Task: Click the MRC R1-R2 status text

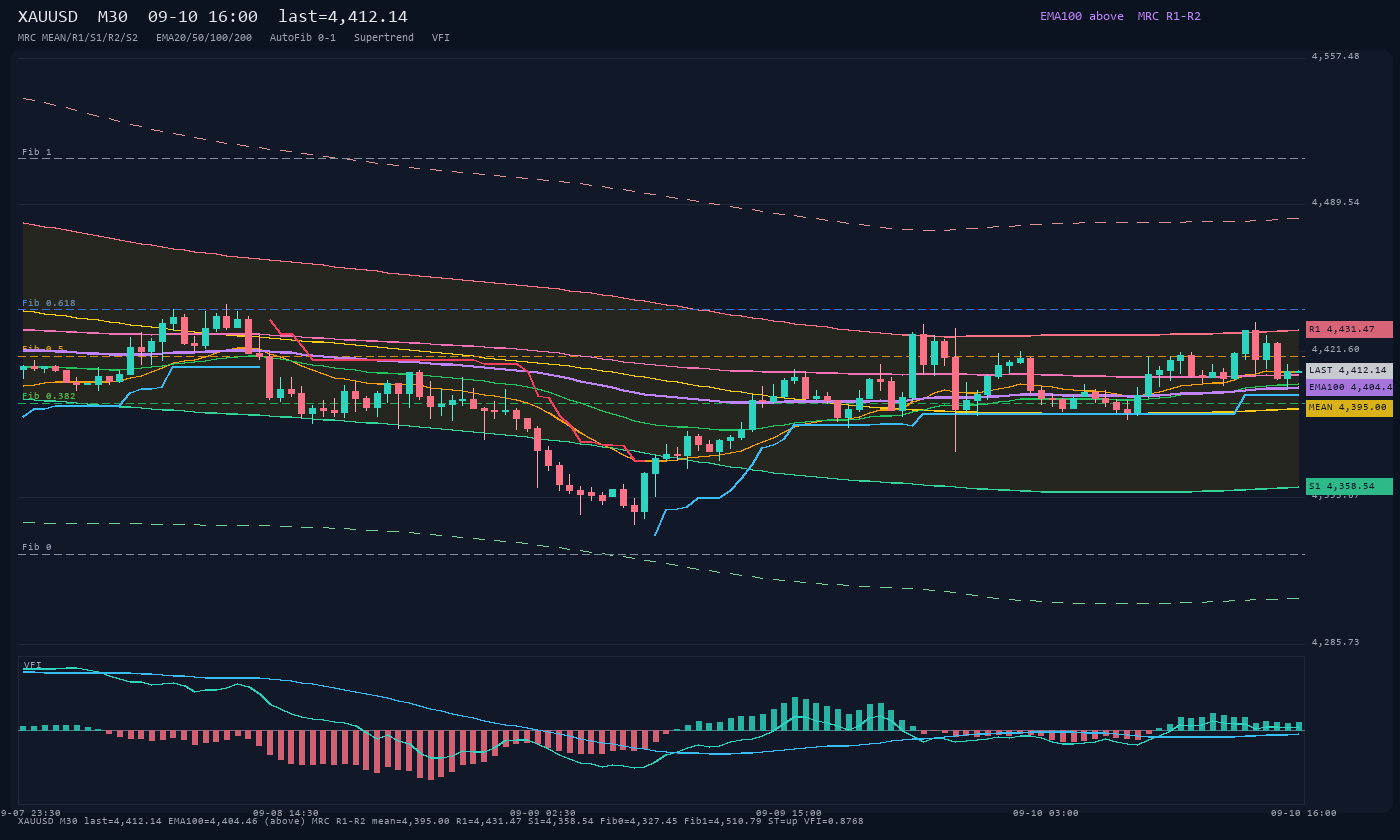Action: click(x=1169, y=16)
